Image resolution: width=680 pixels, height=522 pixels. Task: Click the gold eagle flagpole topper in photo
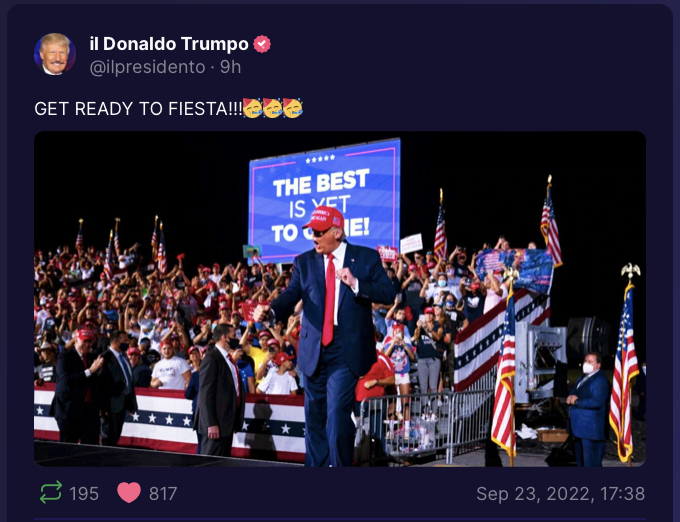coord(630,272)
